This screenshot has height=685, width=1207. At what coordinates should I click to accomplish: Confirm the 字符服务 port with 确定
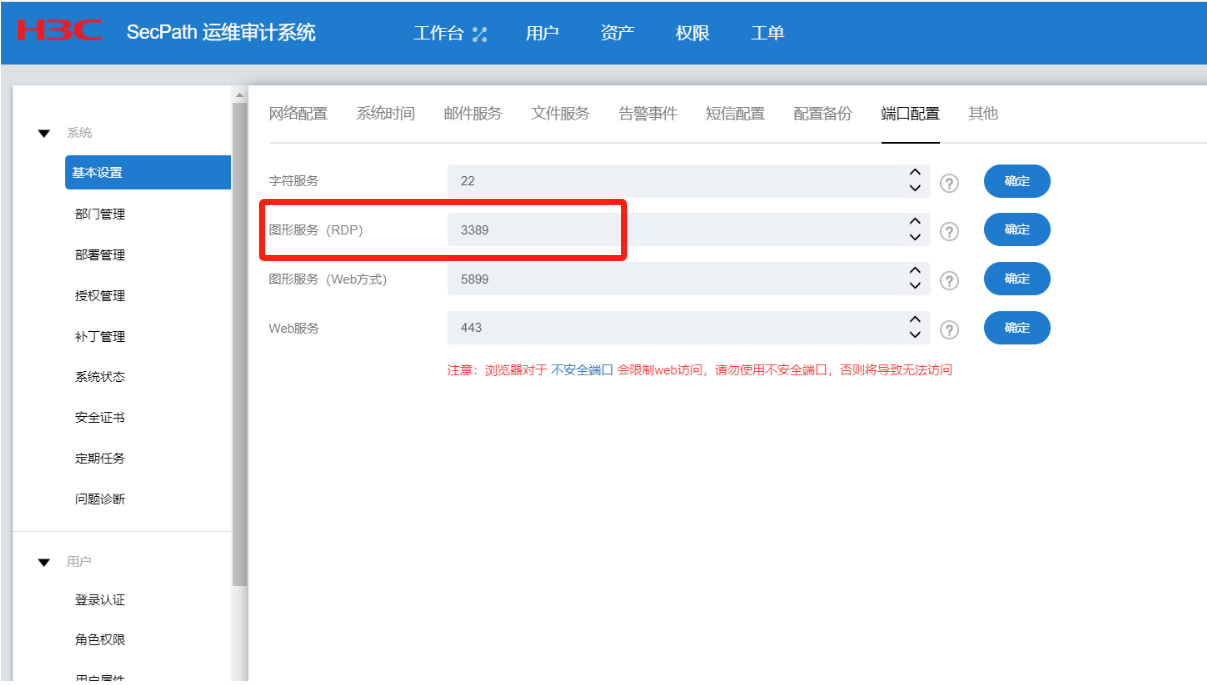tap(1017, 181)
